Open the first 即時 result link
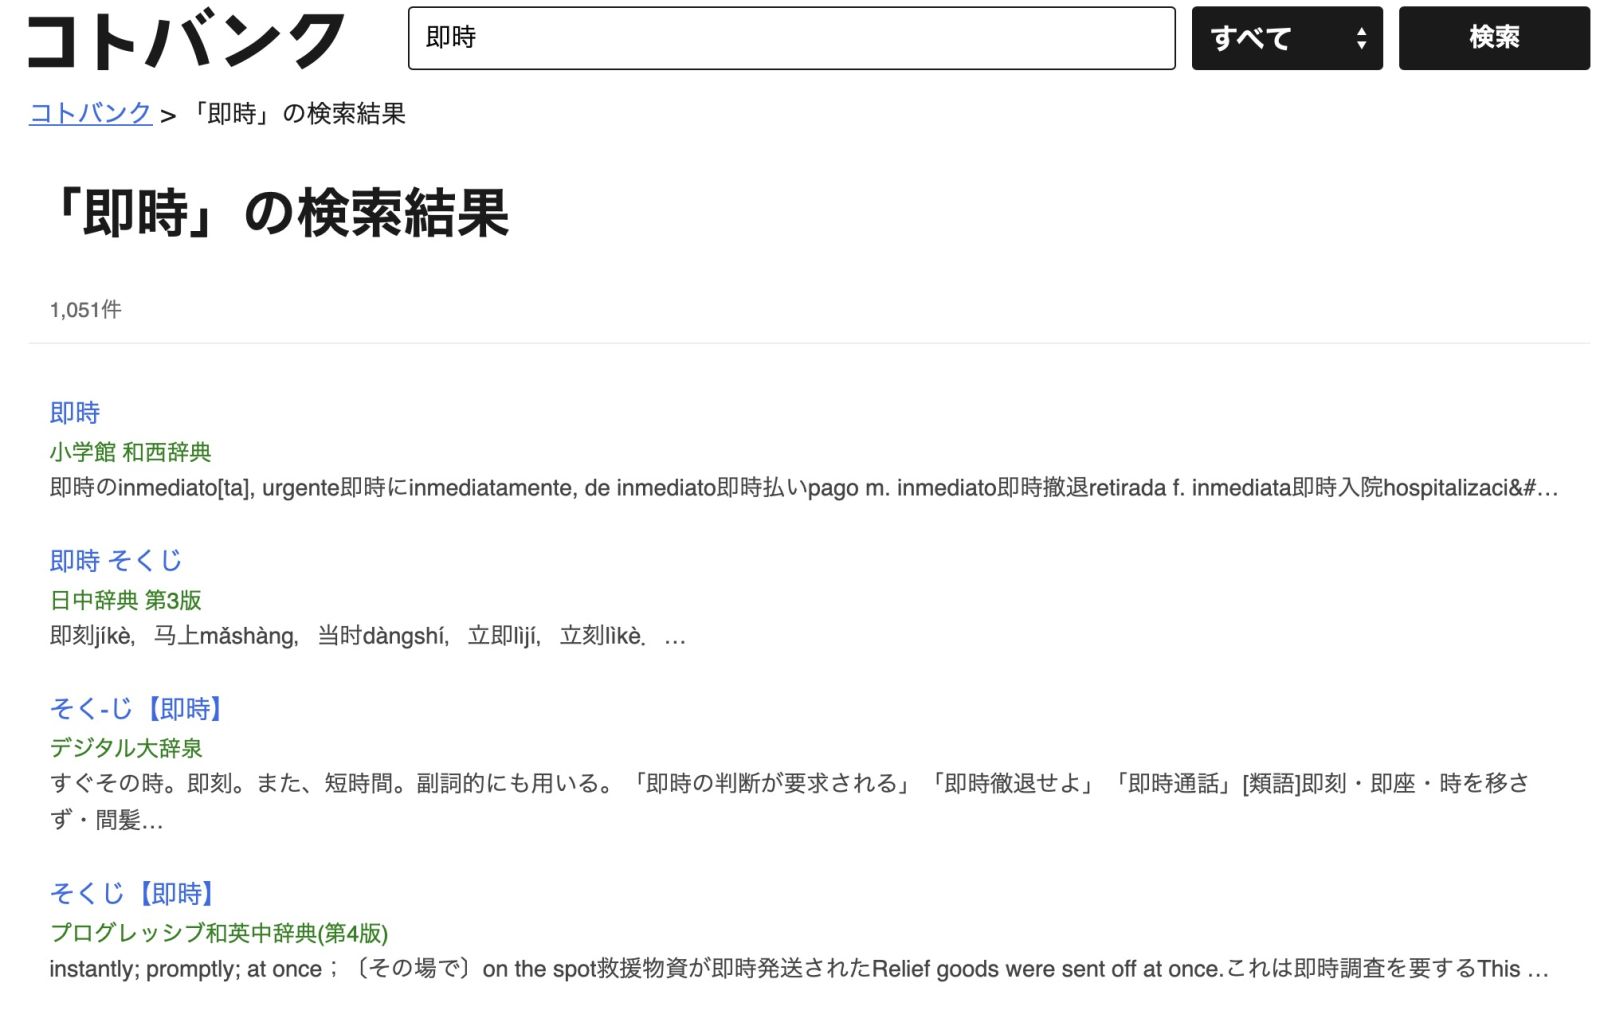The height and width of the screenshot is (1026, 1600). 75,412
